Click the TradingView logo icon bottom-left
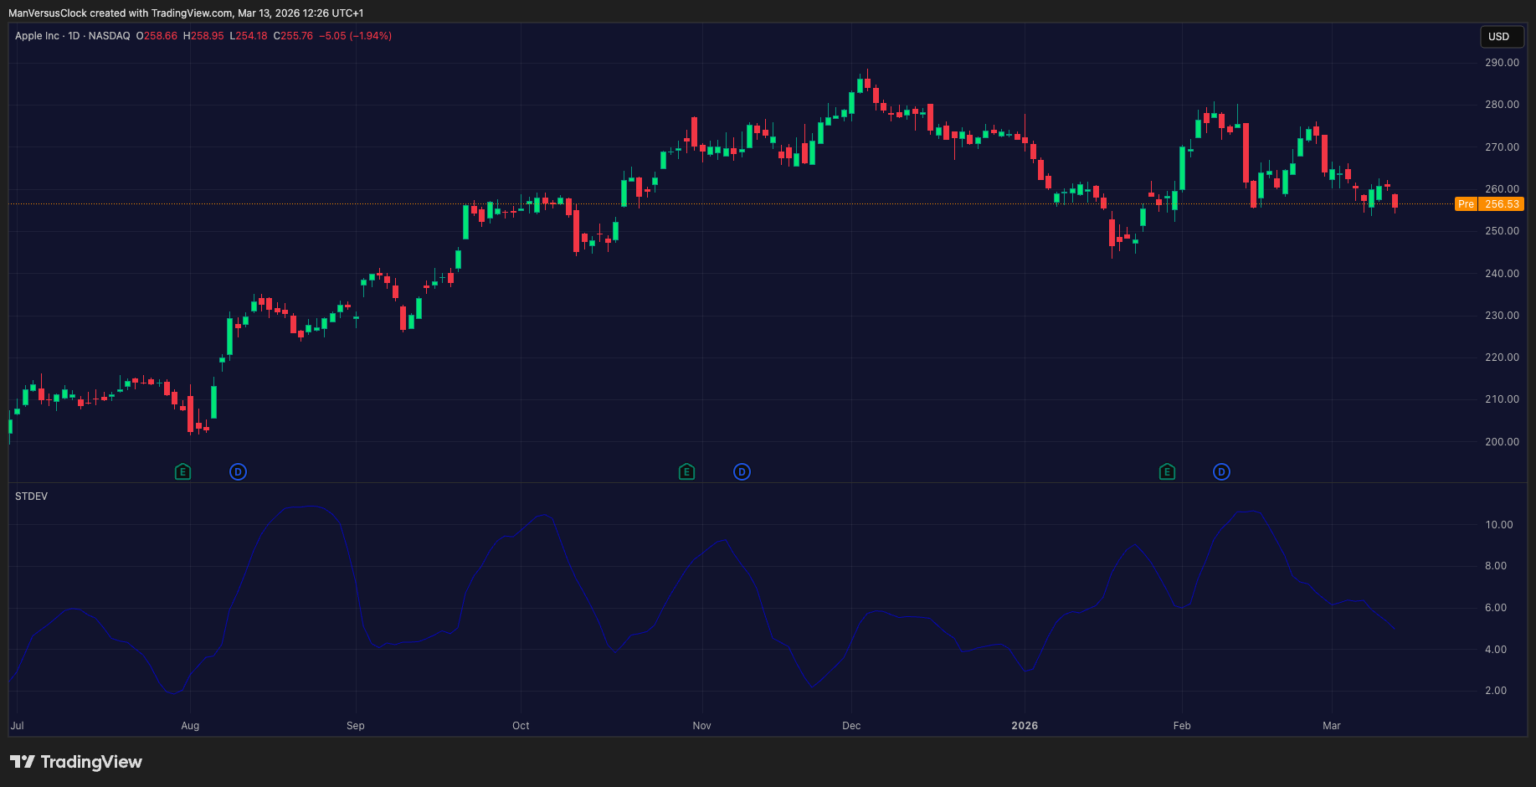The width and height of the screenshot is (1536, 787). [x=22, y=761]
